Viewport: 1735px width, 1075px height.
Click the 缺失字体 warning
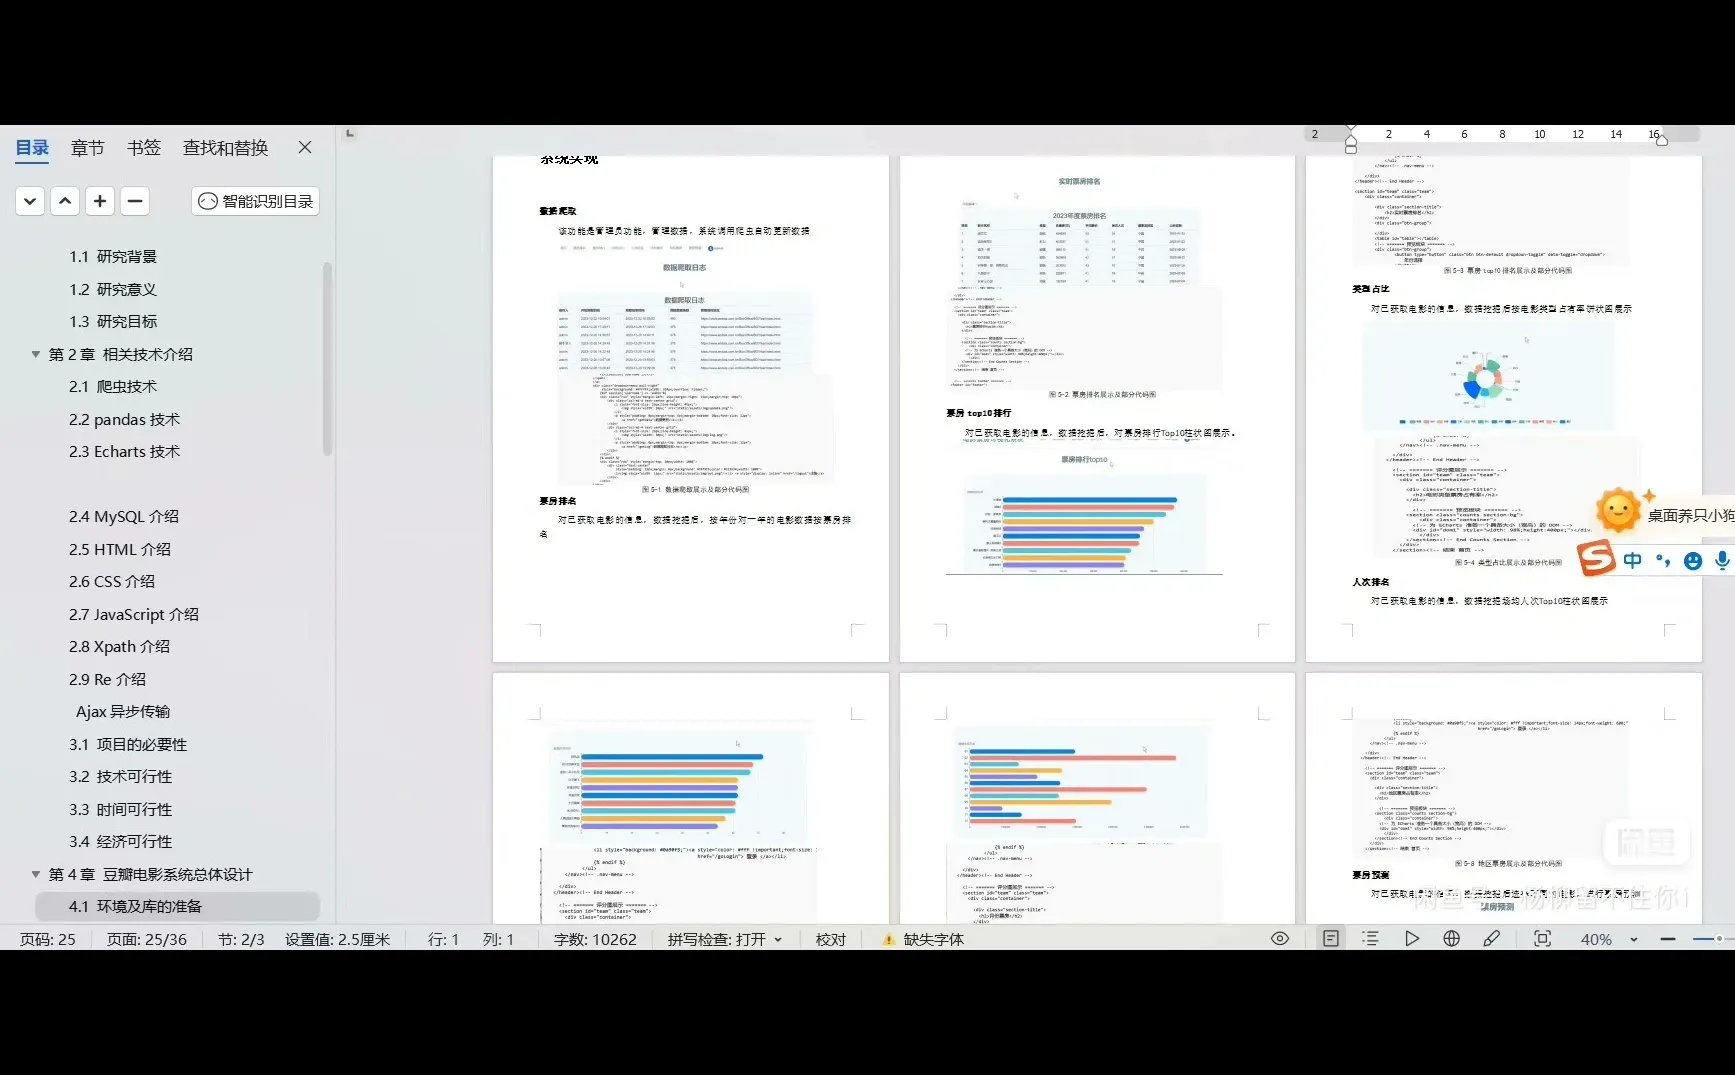coord(923,940)
